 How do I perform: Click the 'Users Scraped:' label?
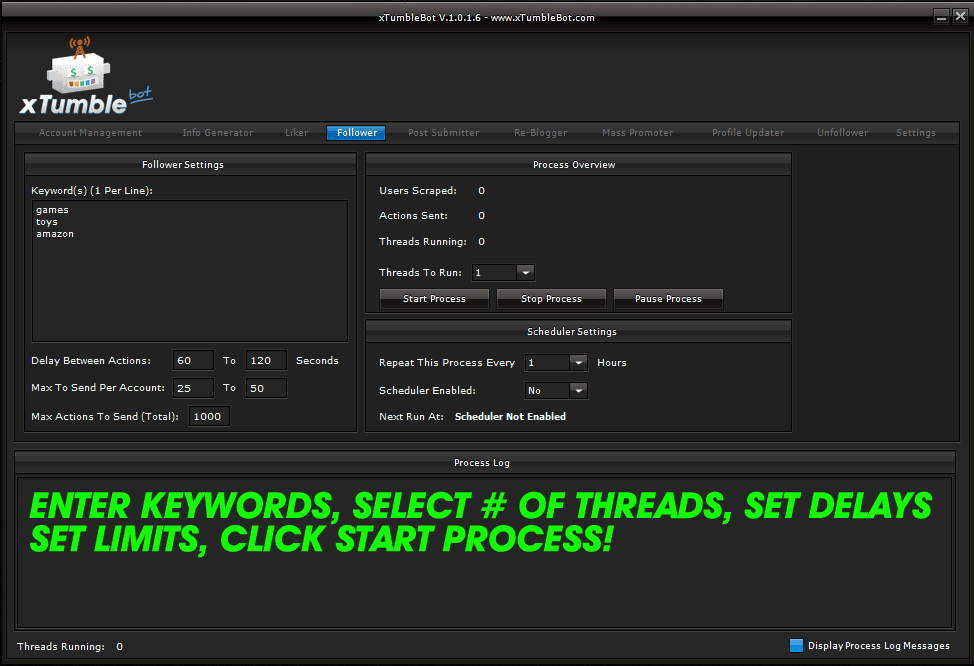coord(417,191)
